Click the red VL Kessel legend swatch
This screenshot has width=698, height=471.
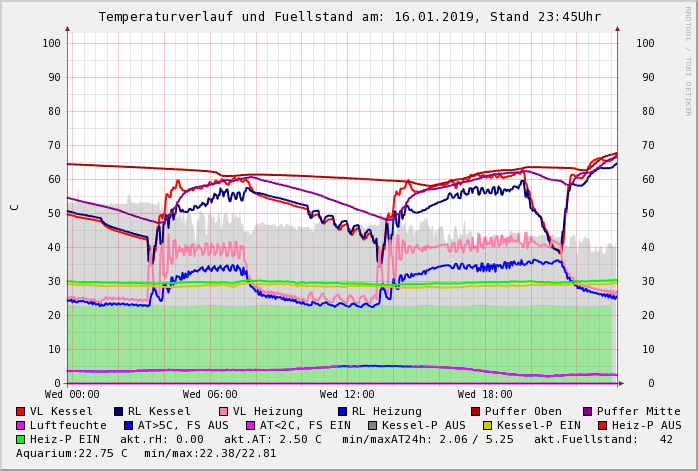(21, 411)
